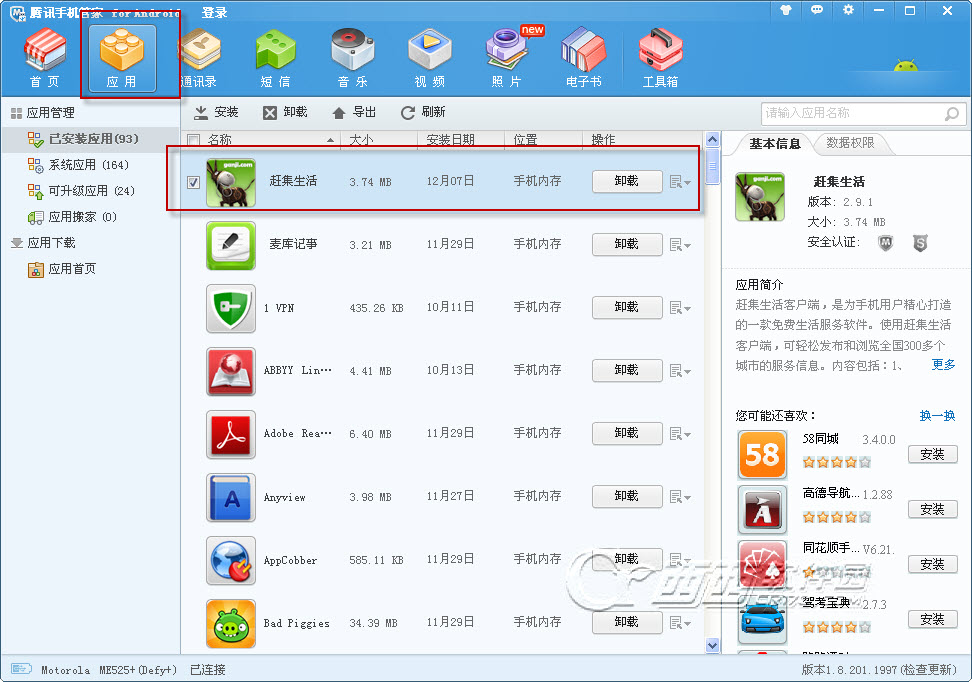This screenshot has height=682, width=972.
Task: Click the Bad Piggies app icon
Action: coord(231,623)
